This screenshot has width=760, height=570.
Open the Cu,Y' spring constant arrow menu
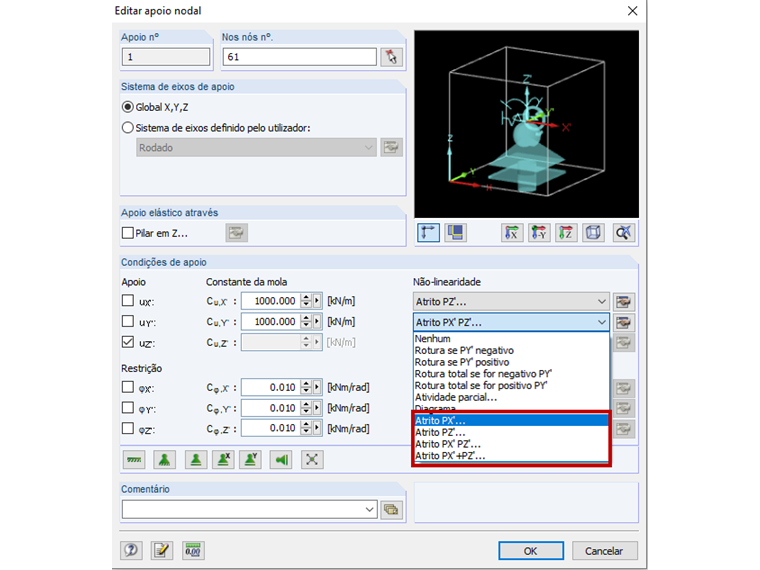click(x=317, y=321)
